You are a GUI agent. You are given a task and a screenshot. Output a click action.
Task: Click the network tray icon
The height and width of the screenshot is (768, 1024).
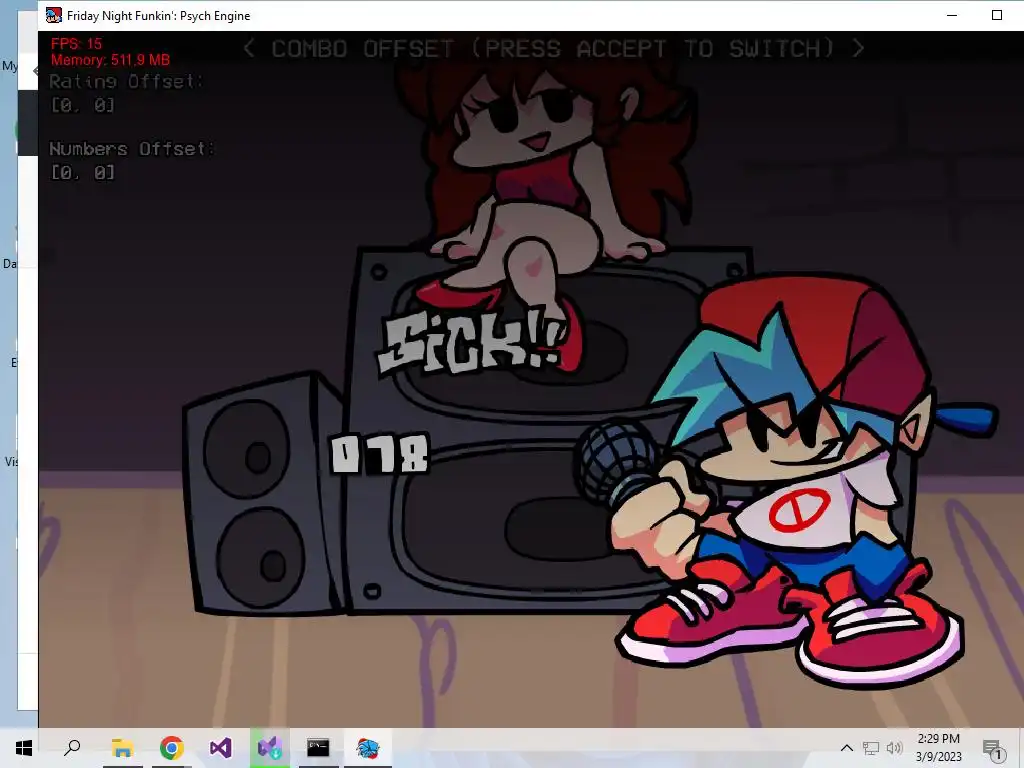pos(871,748)
